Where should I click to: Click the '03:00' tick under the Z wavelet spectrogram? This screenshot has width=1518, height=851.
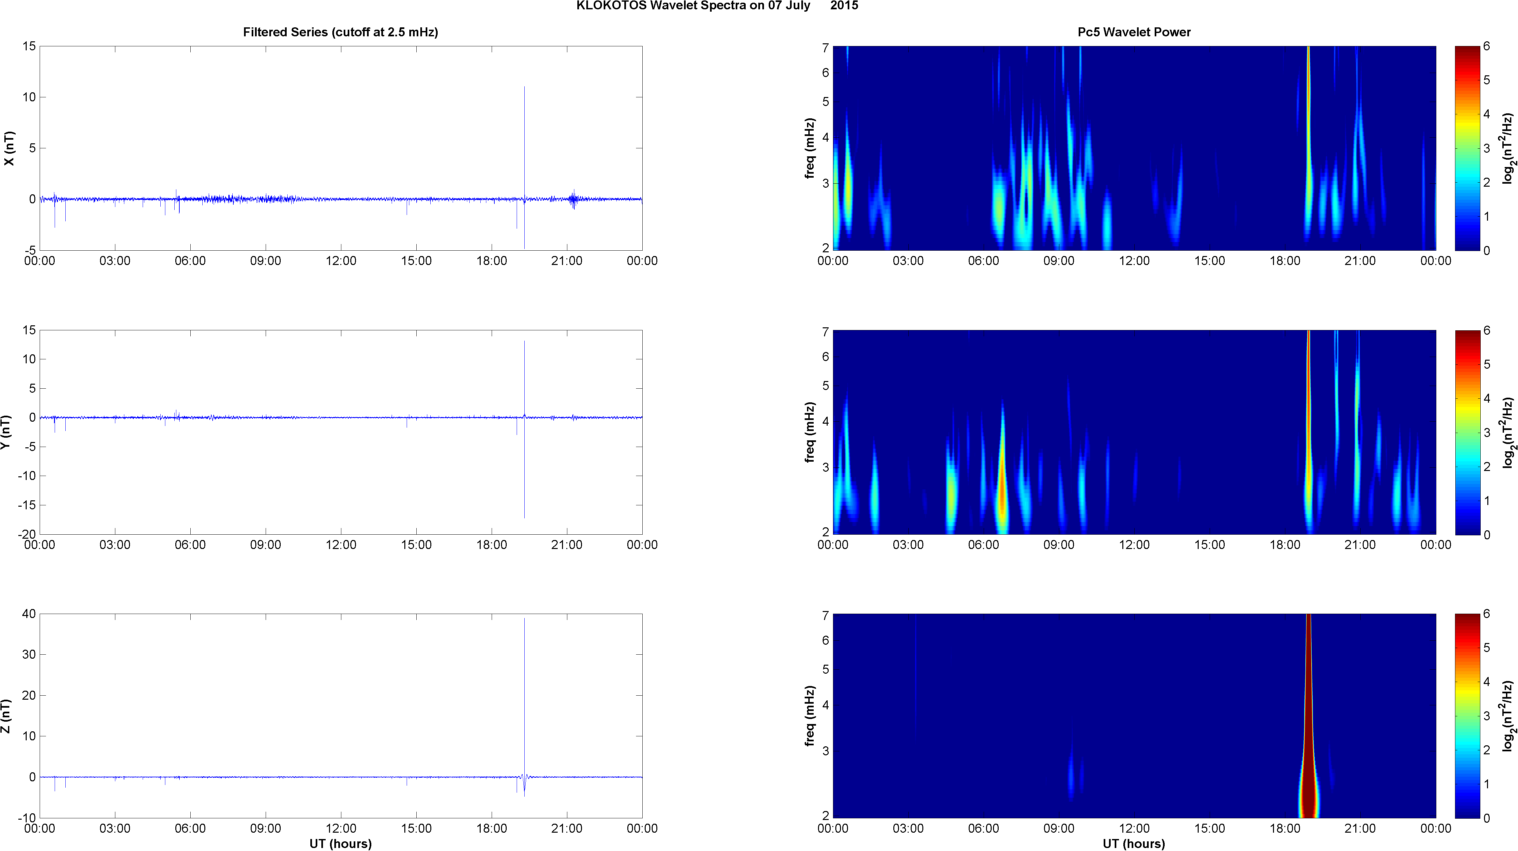click(908, 828)
